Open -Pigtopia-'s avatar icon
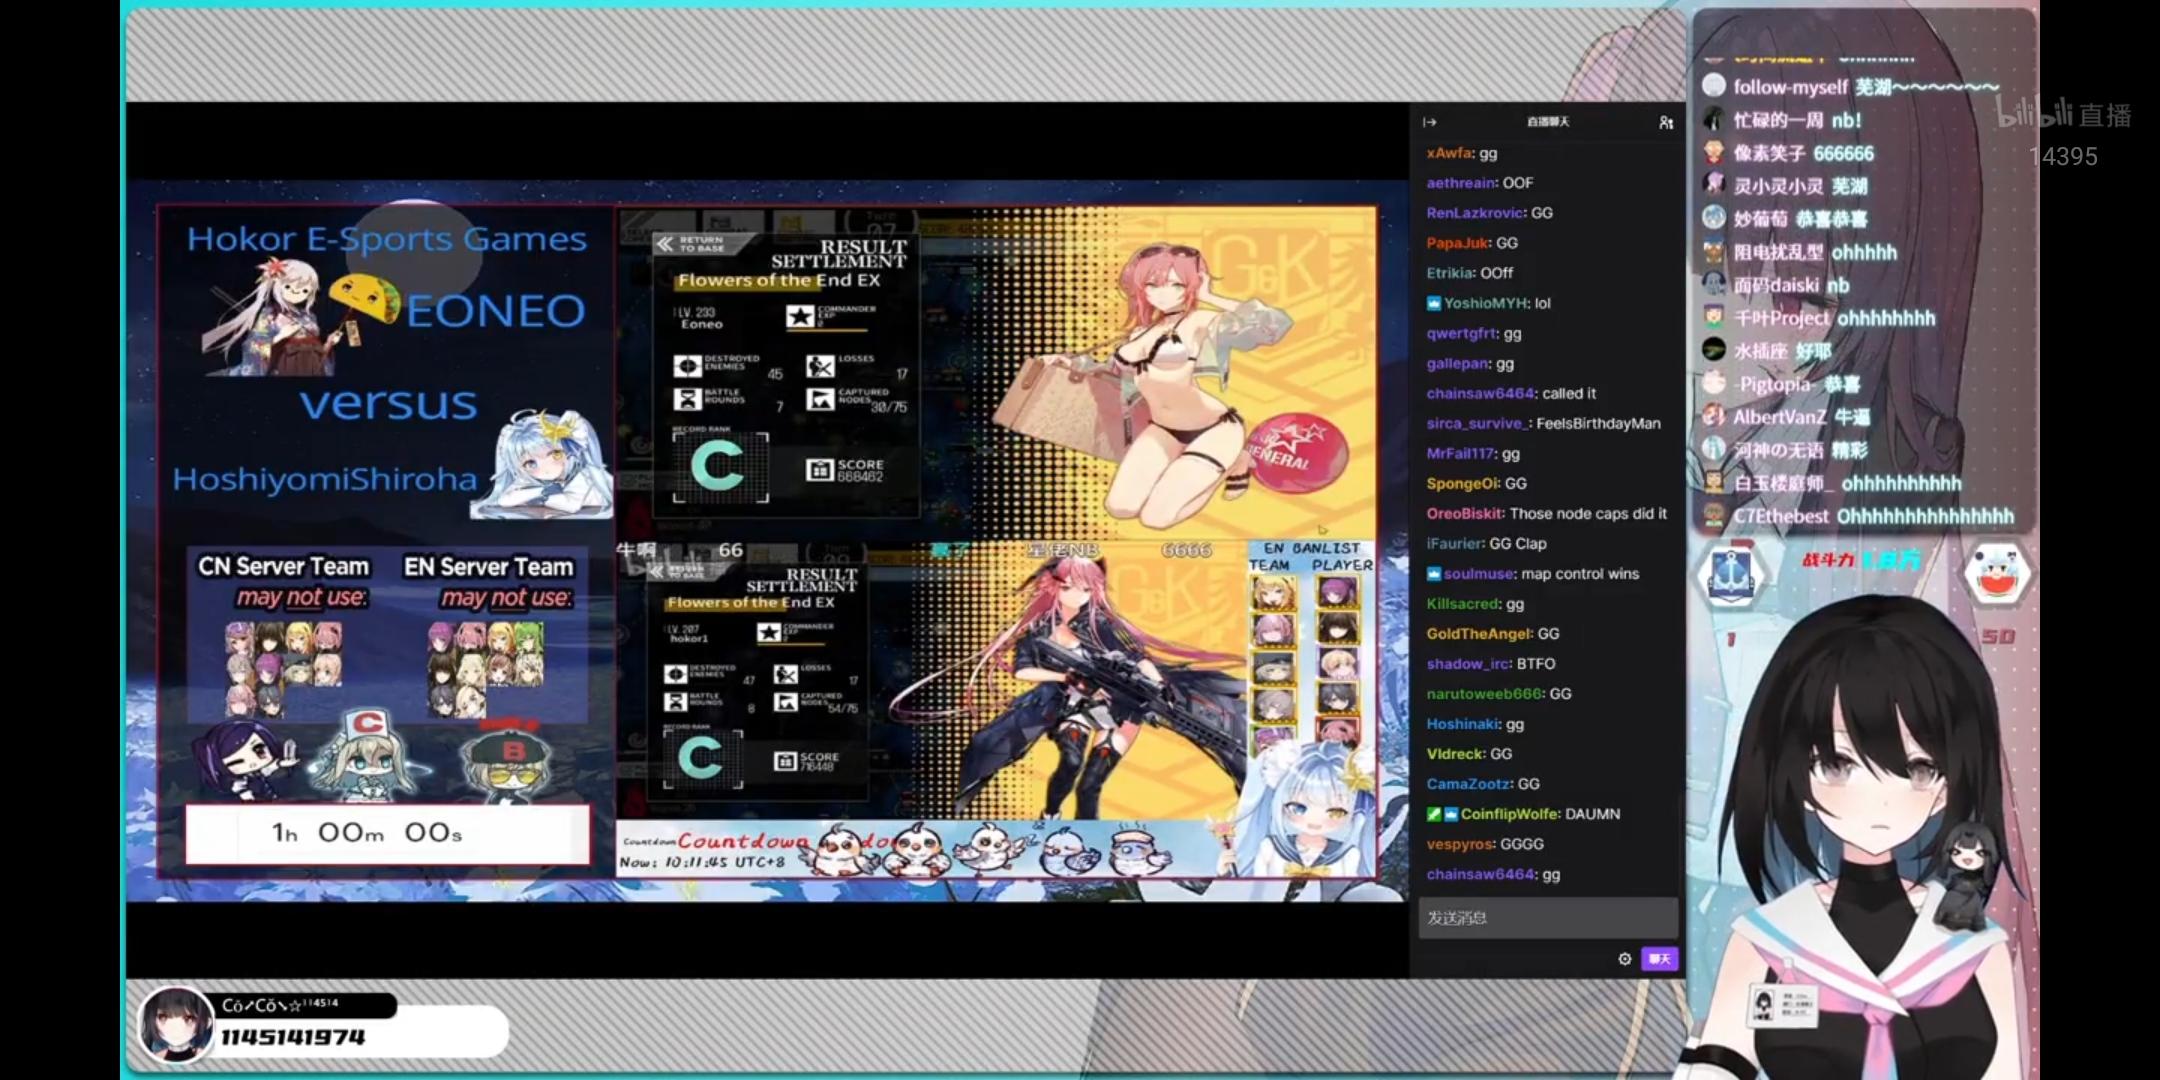Image resolution: width=2160 pixels, height=1080 pixels. click(x=1714, y=383)
